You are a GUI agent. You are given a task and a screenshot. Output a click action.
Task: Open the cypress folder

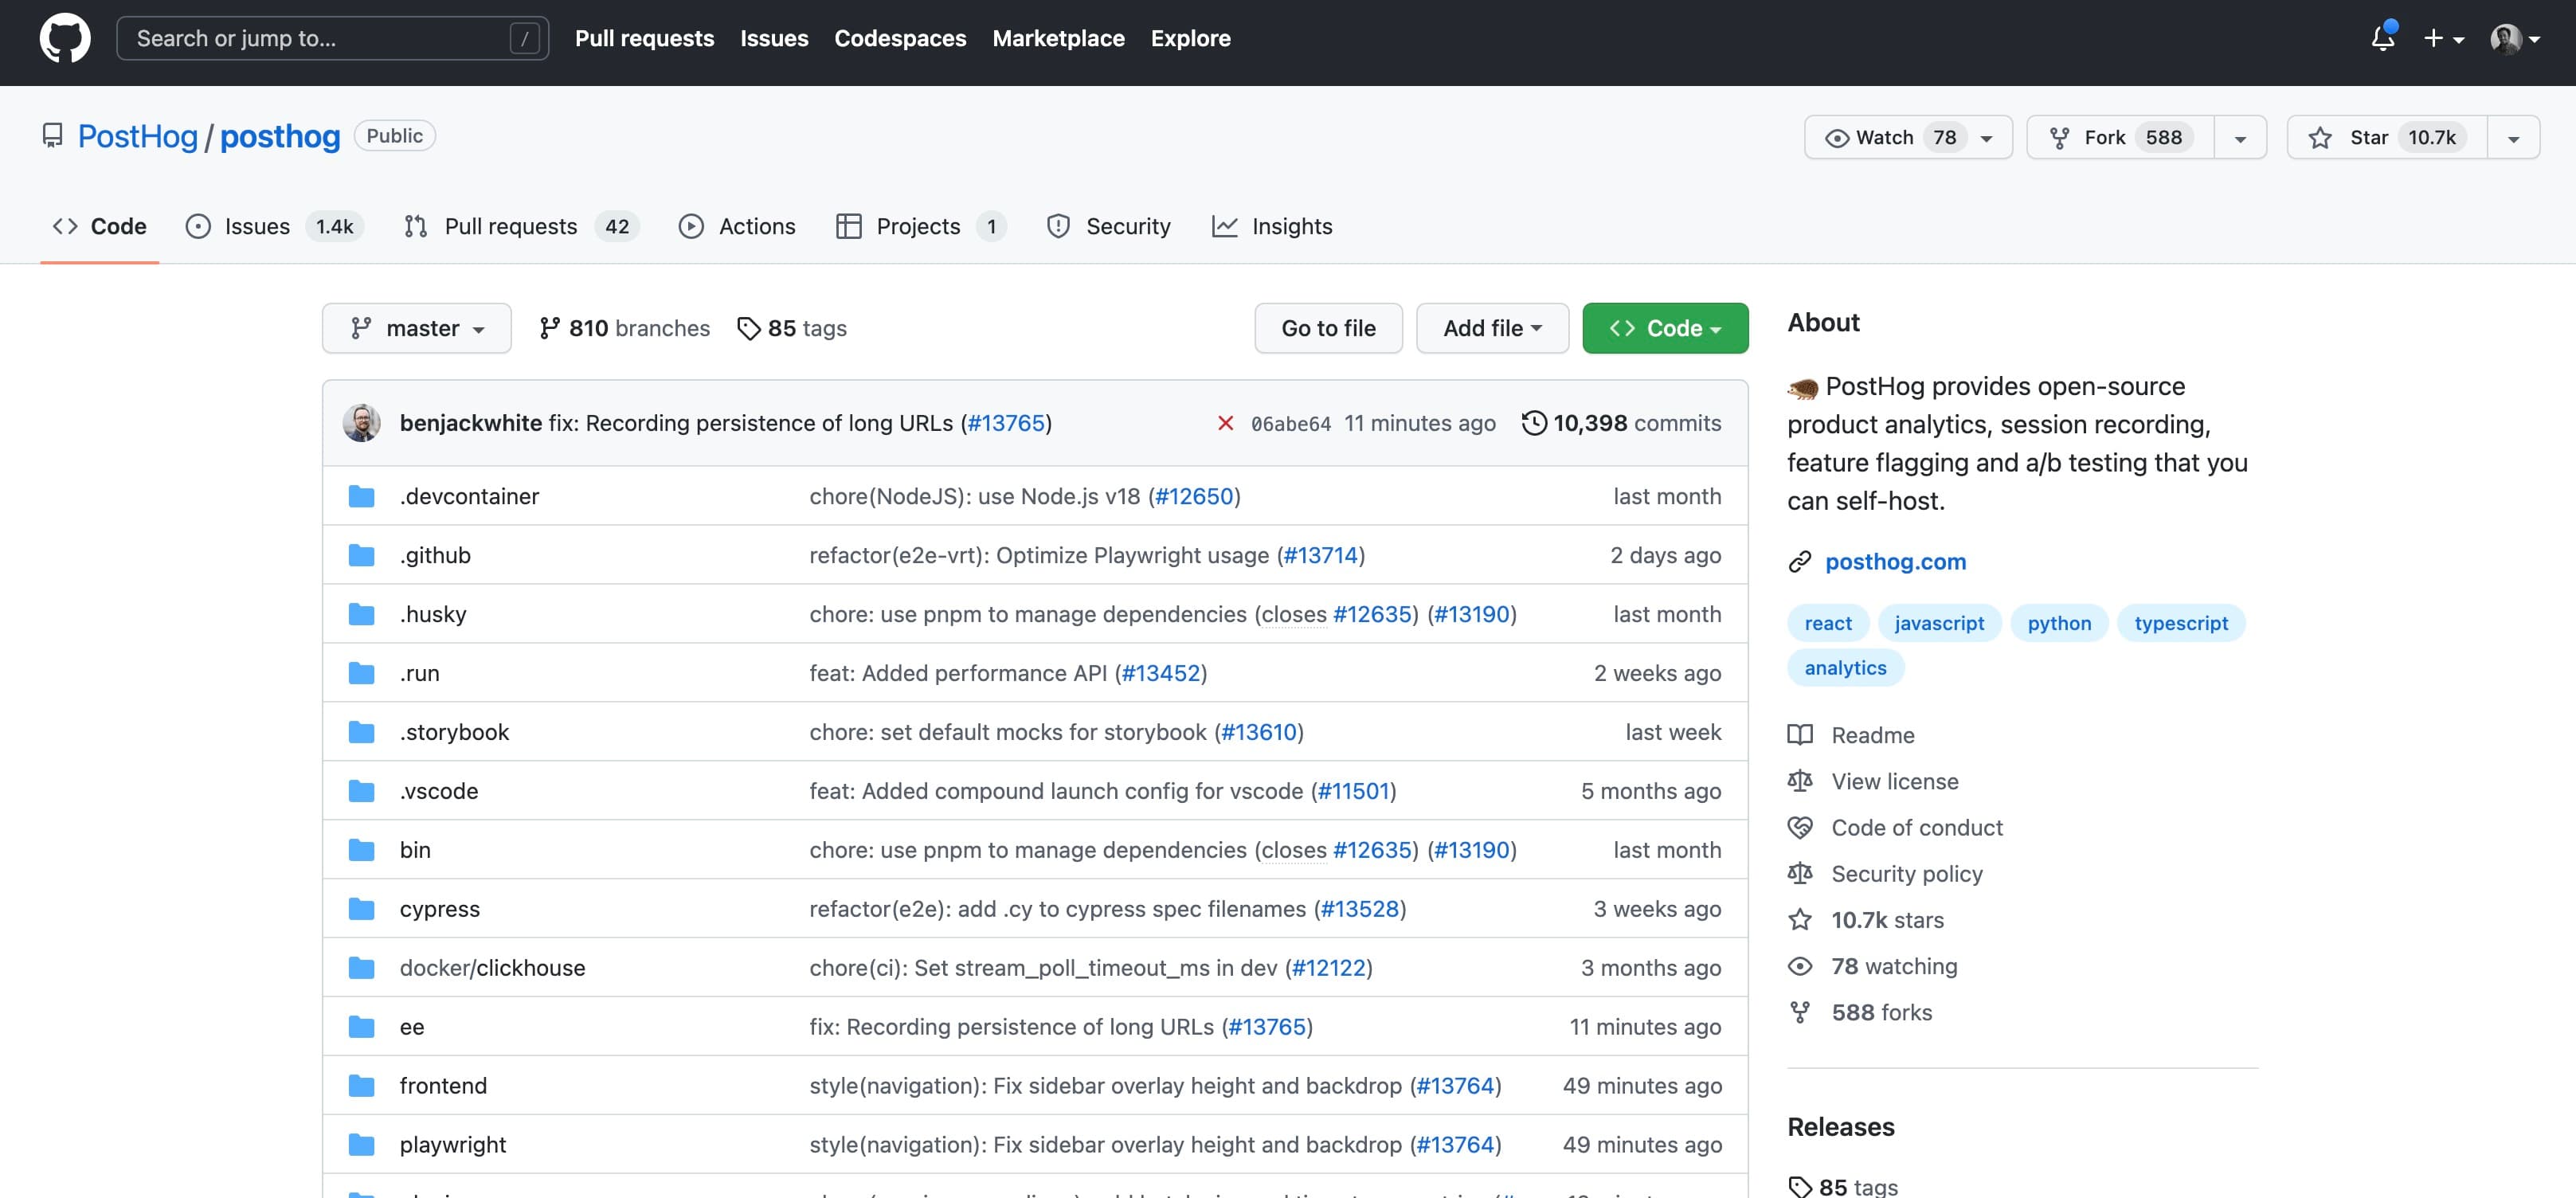pyautogui.click(x=440, y=909)
